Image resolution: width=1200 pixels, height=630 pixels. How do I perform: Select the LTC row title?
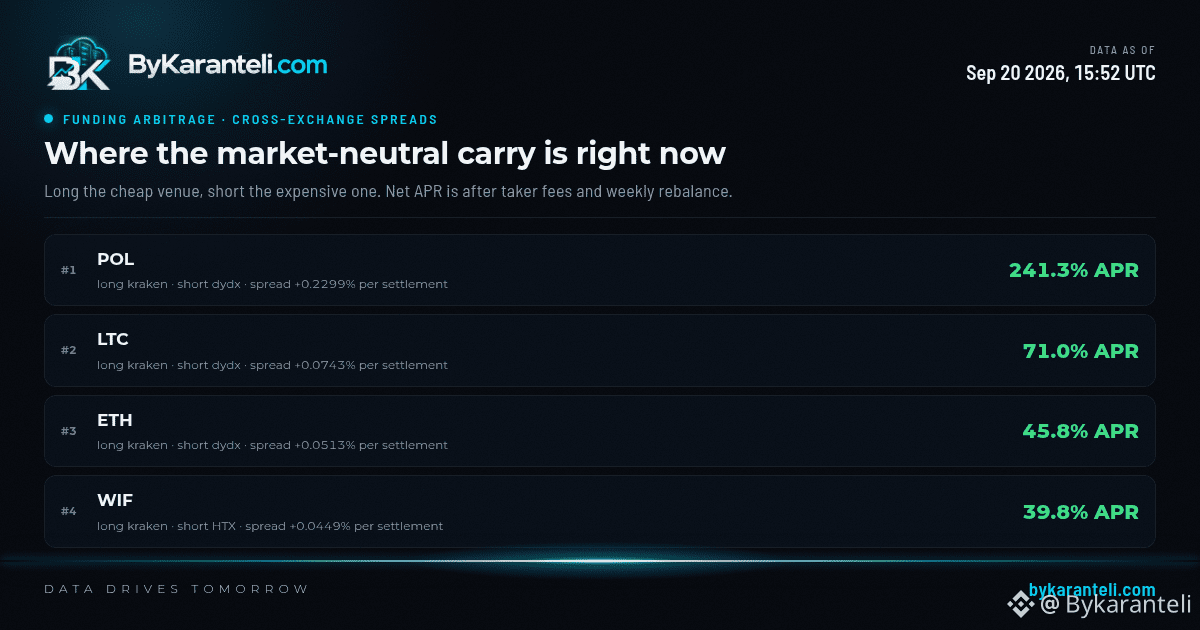tap(113, 340)
